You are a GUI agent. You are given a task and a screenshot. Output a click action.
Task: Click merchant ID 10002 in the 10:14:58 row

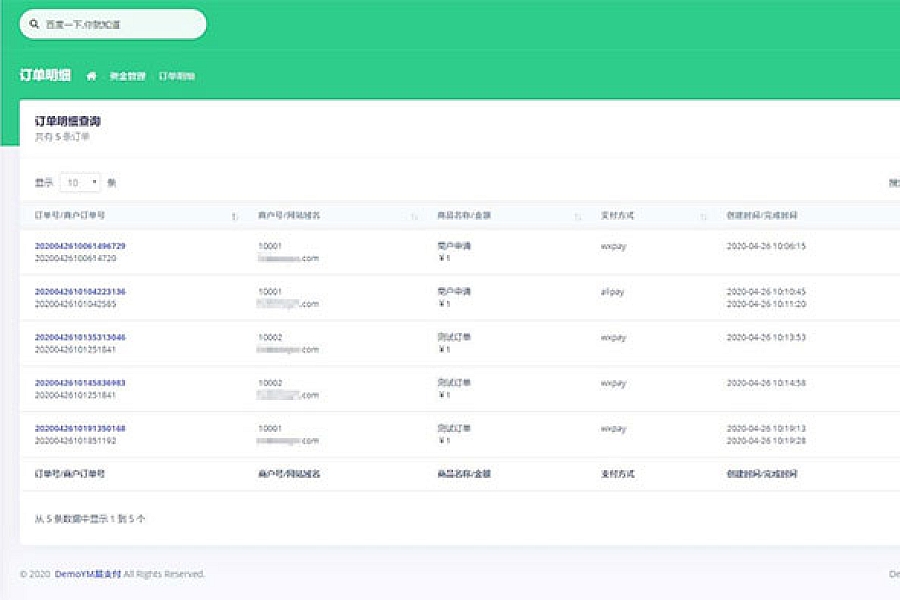(270, 382)
